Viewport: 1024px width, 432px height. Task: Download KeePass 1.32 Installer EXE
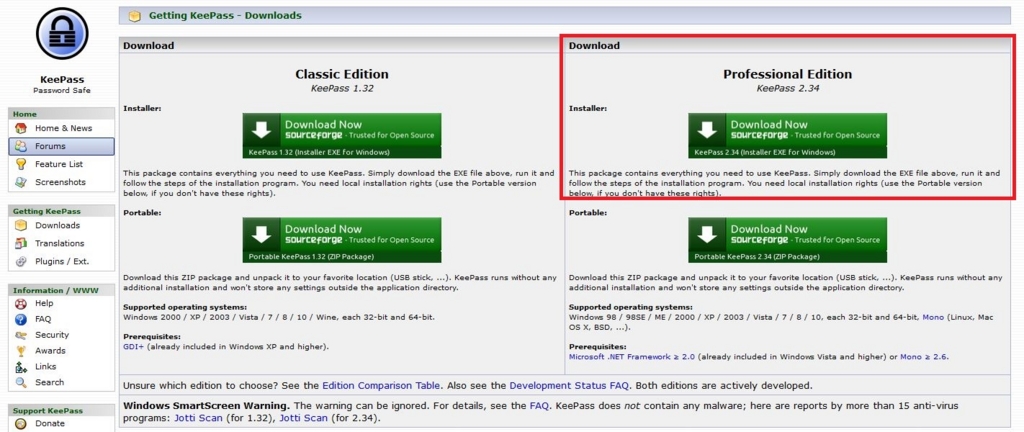(342, 136)
